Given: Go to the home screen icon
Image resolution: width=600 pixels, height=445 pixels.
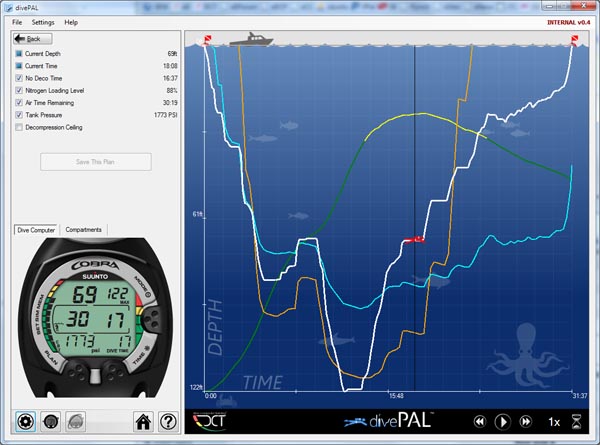Looking at the screenshot, I should [x=143, y=422].
